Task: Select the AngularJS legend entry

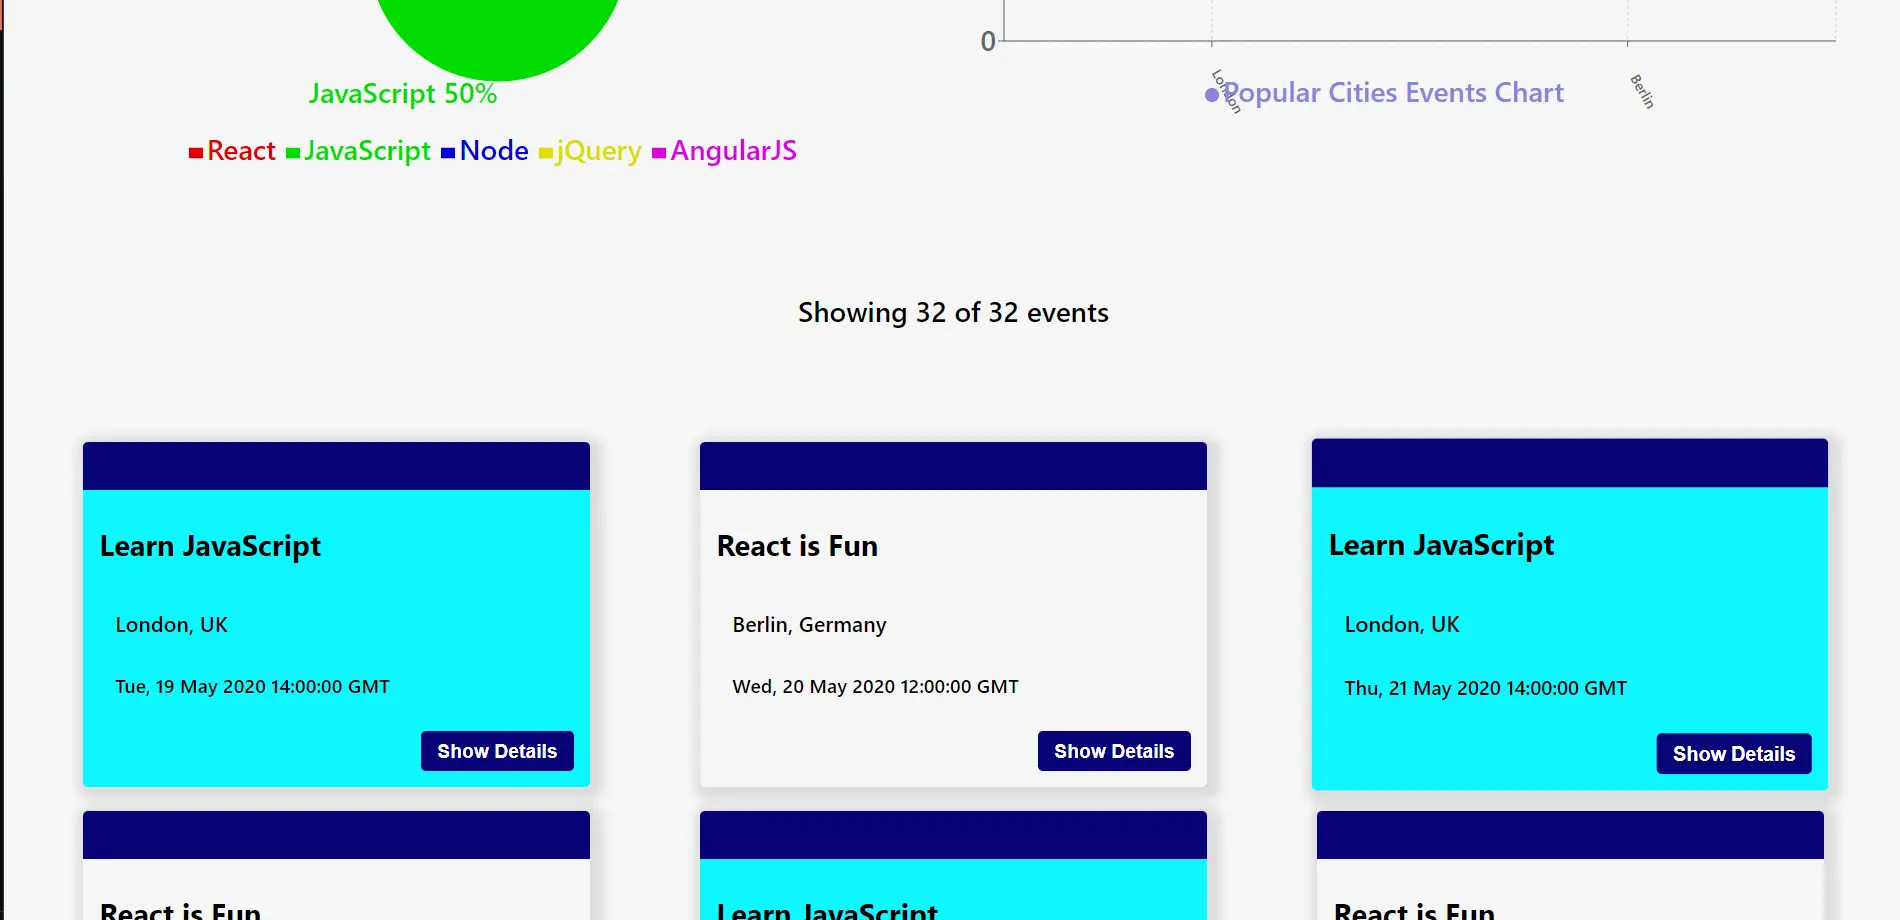Action: pos(724,151)
